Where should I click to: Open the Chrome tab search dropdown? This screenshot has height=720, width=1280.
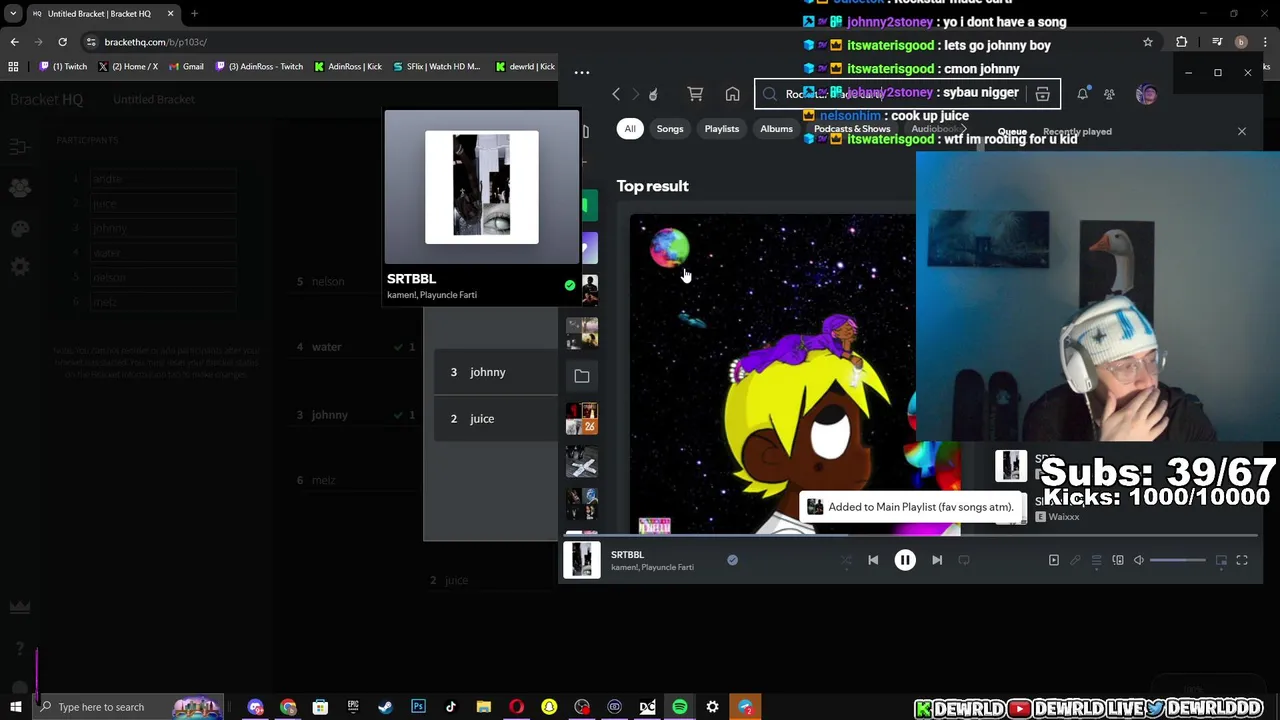13,14
